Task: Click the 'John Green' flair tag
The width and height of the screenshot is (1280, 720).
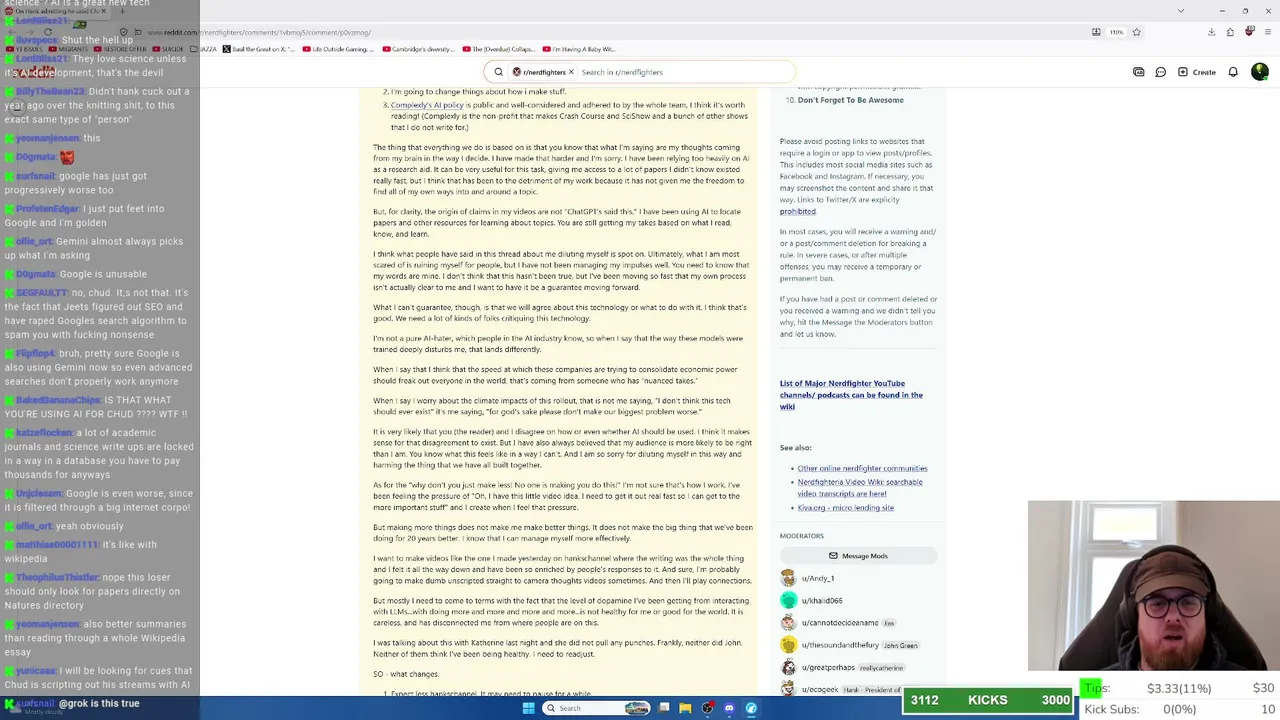Action: click(x=900, y=645)
